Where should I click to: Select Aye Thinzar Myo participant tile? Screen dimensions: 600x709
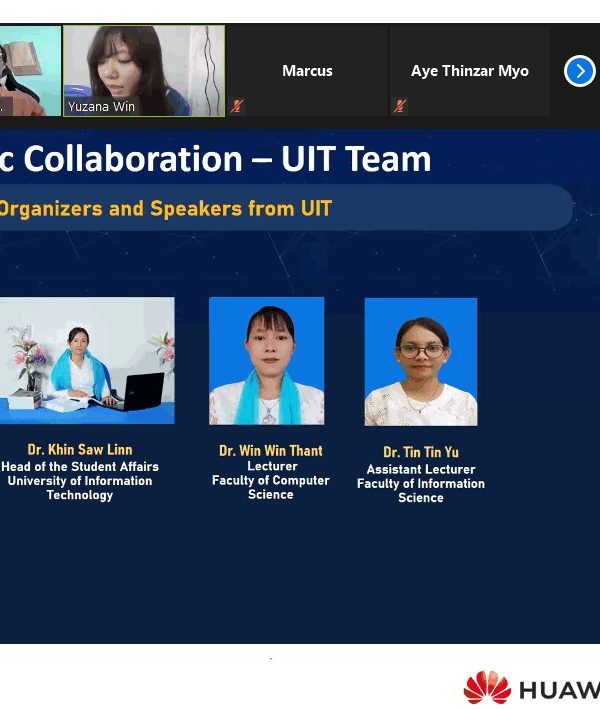point(469,71)
